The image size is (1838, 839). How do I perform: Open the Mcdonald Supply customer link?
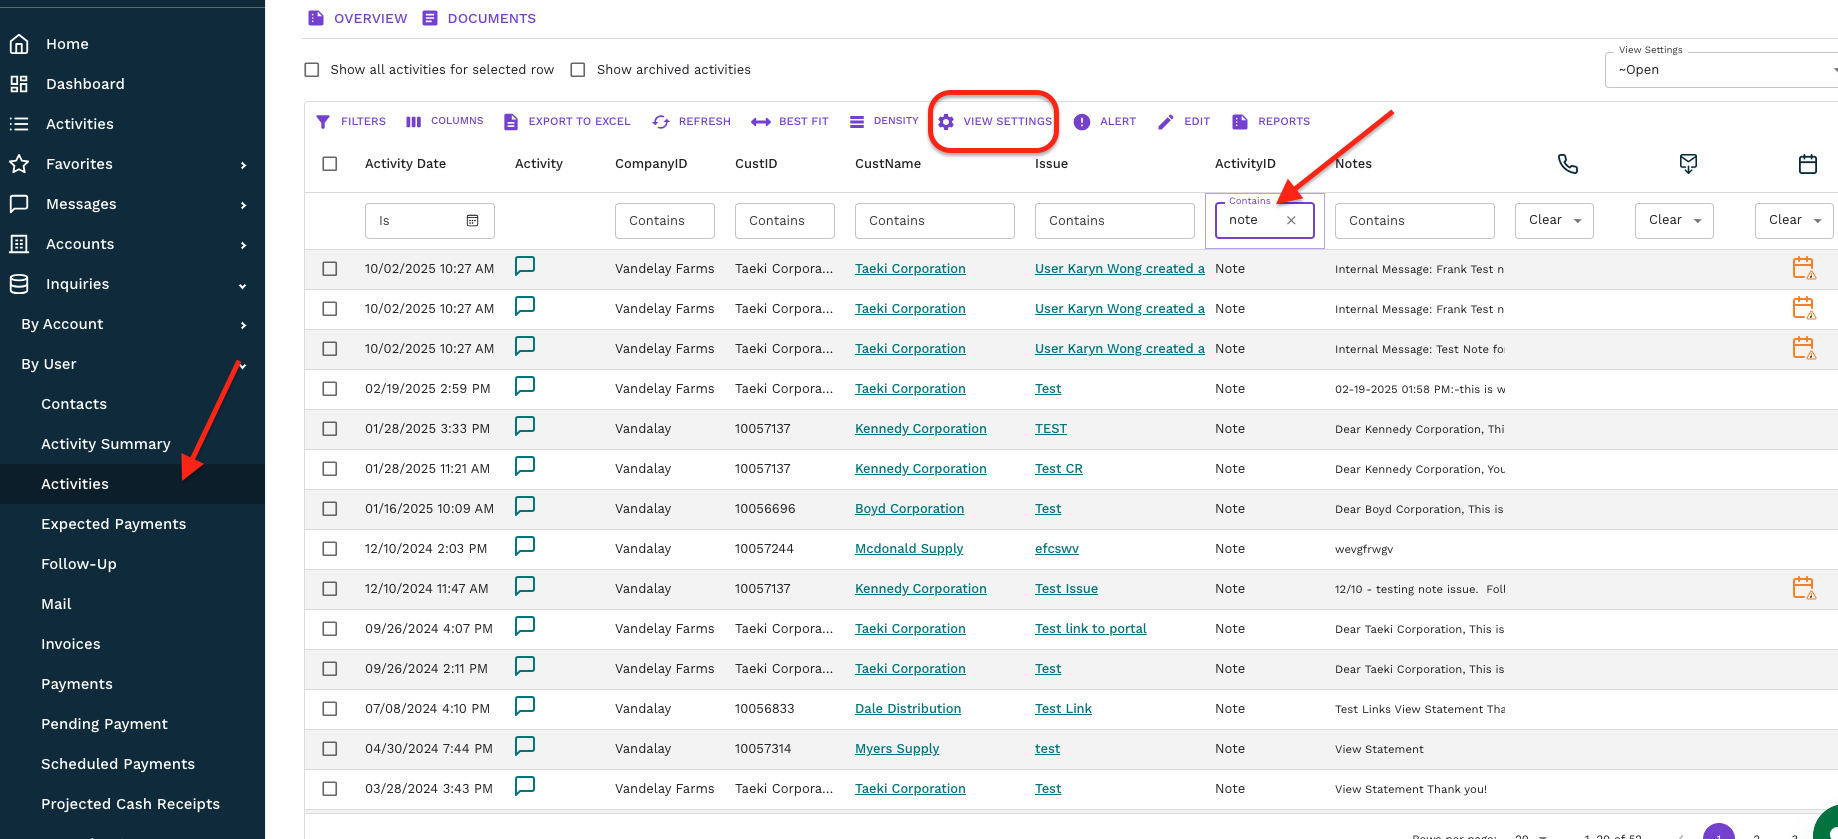(909, 549)
